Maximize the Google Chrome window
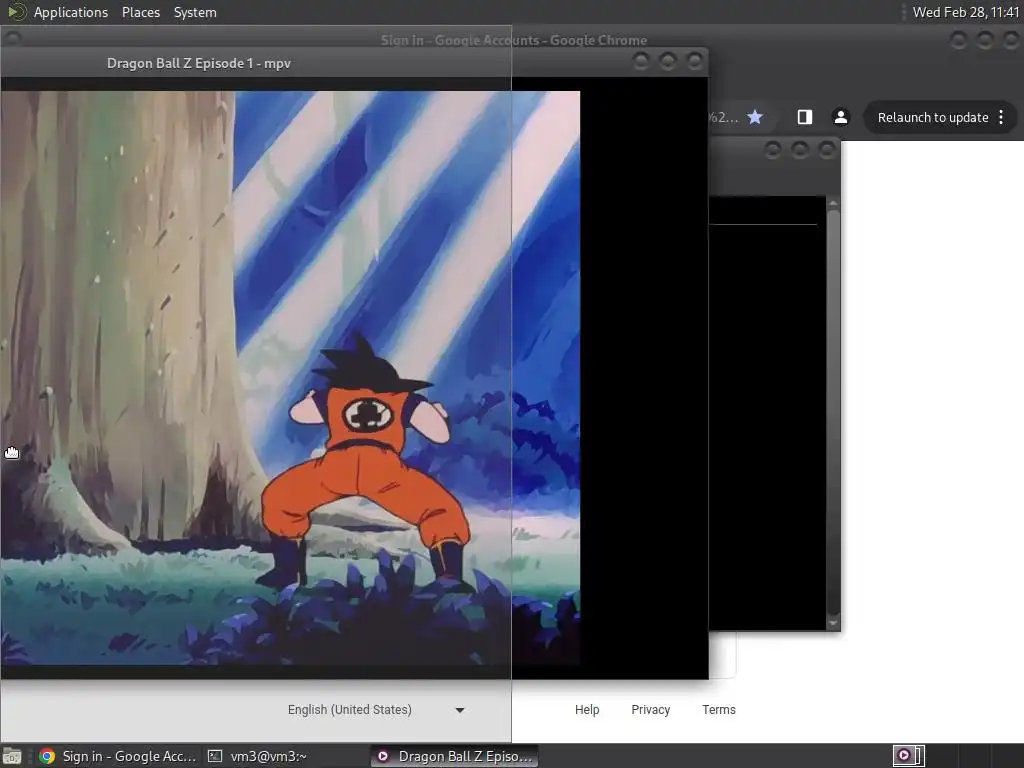The image size is (1024, 768). (x=985, y=40)
